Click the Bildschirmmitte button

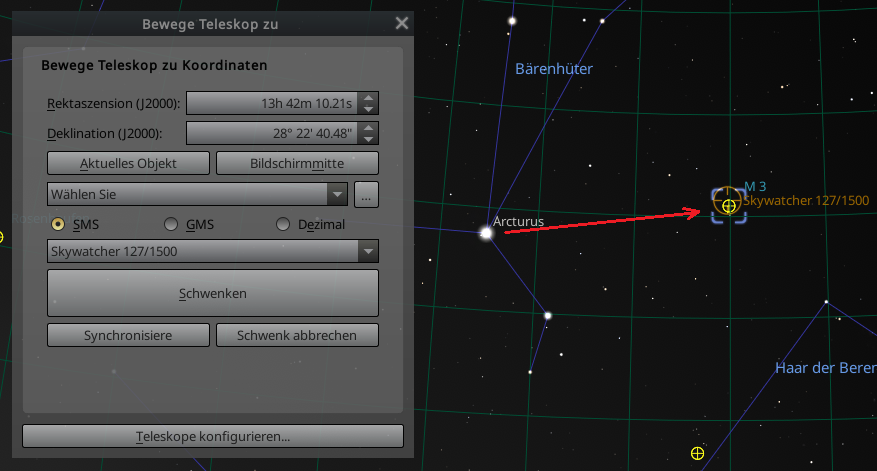pos(297,163)
